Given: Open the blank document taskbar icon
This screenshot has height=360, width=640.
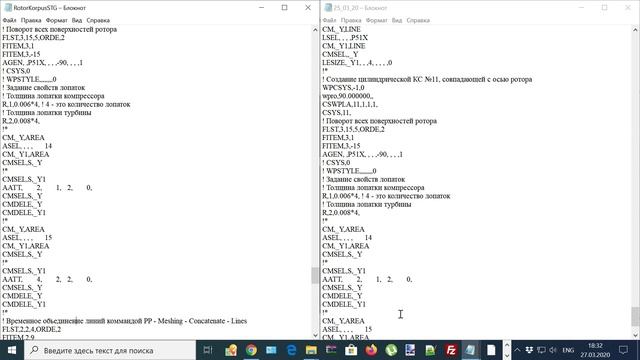Looking at the screenshot, I should tap(491, 350).
